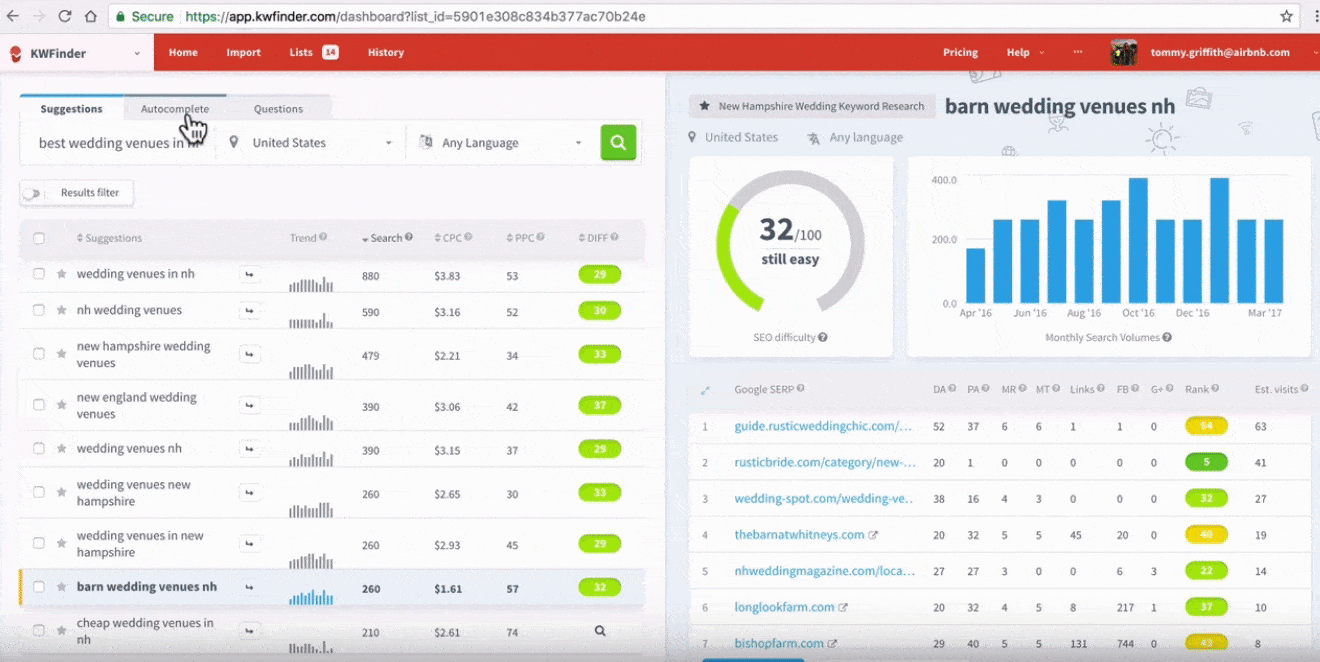Click magnifier icon for 'cheap wedding venues in nh'

[x=600, y=631]
